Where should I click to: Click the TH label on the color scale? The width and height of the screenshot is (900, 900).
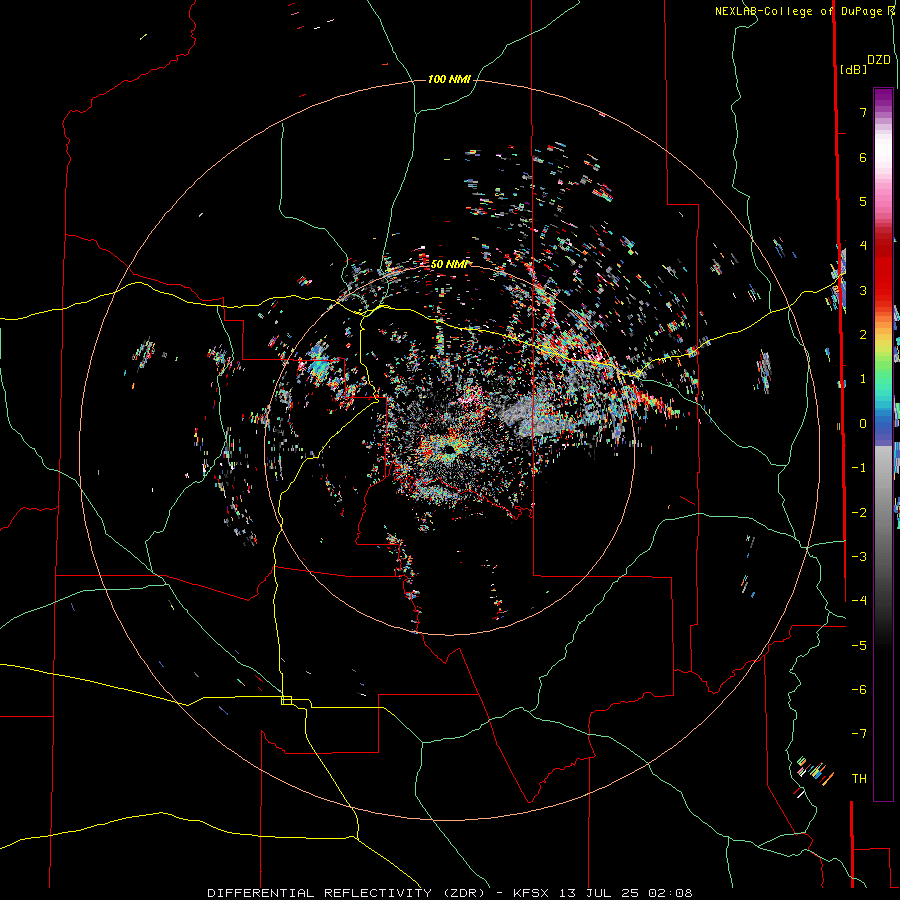coord(859,778)
